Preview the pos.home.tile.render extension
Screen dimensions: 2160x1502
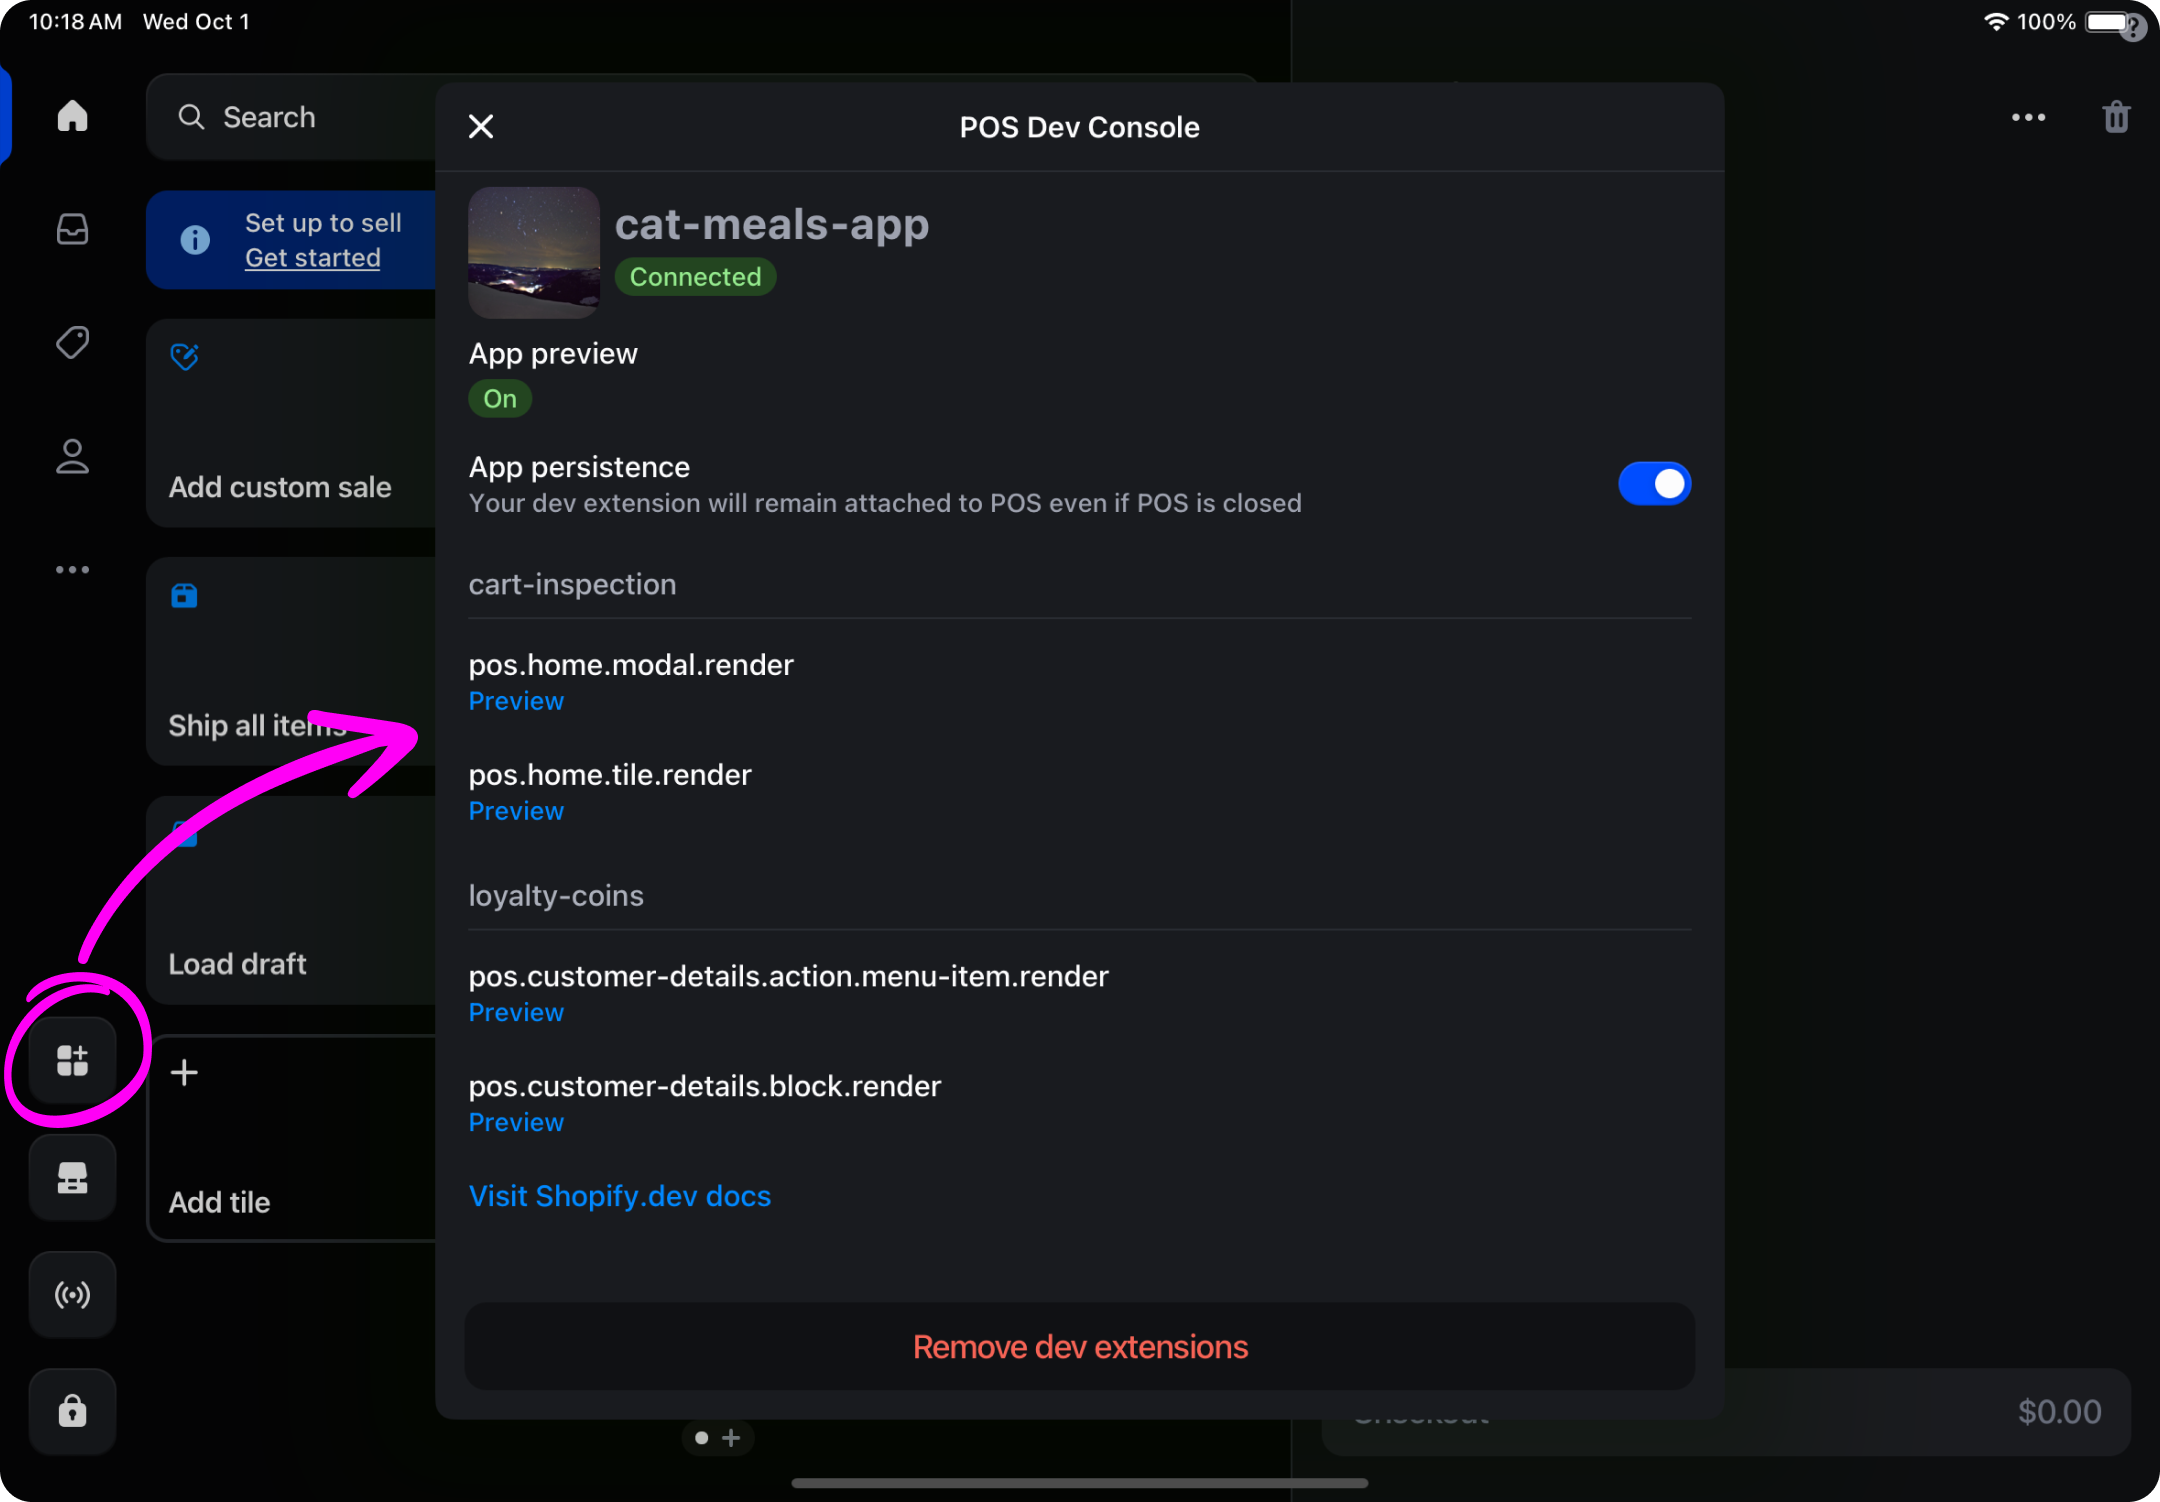516,810
